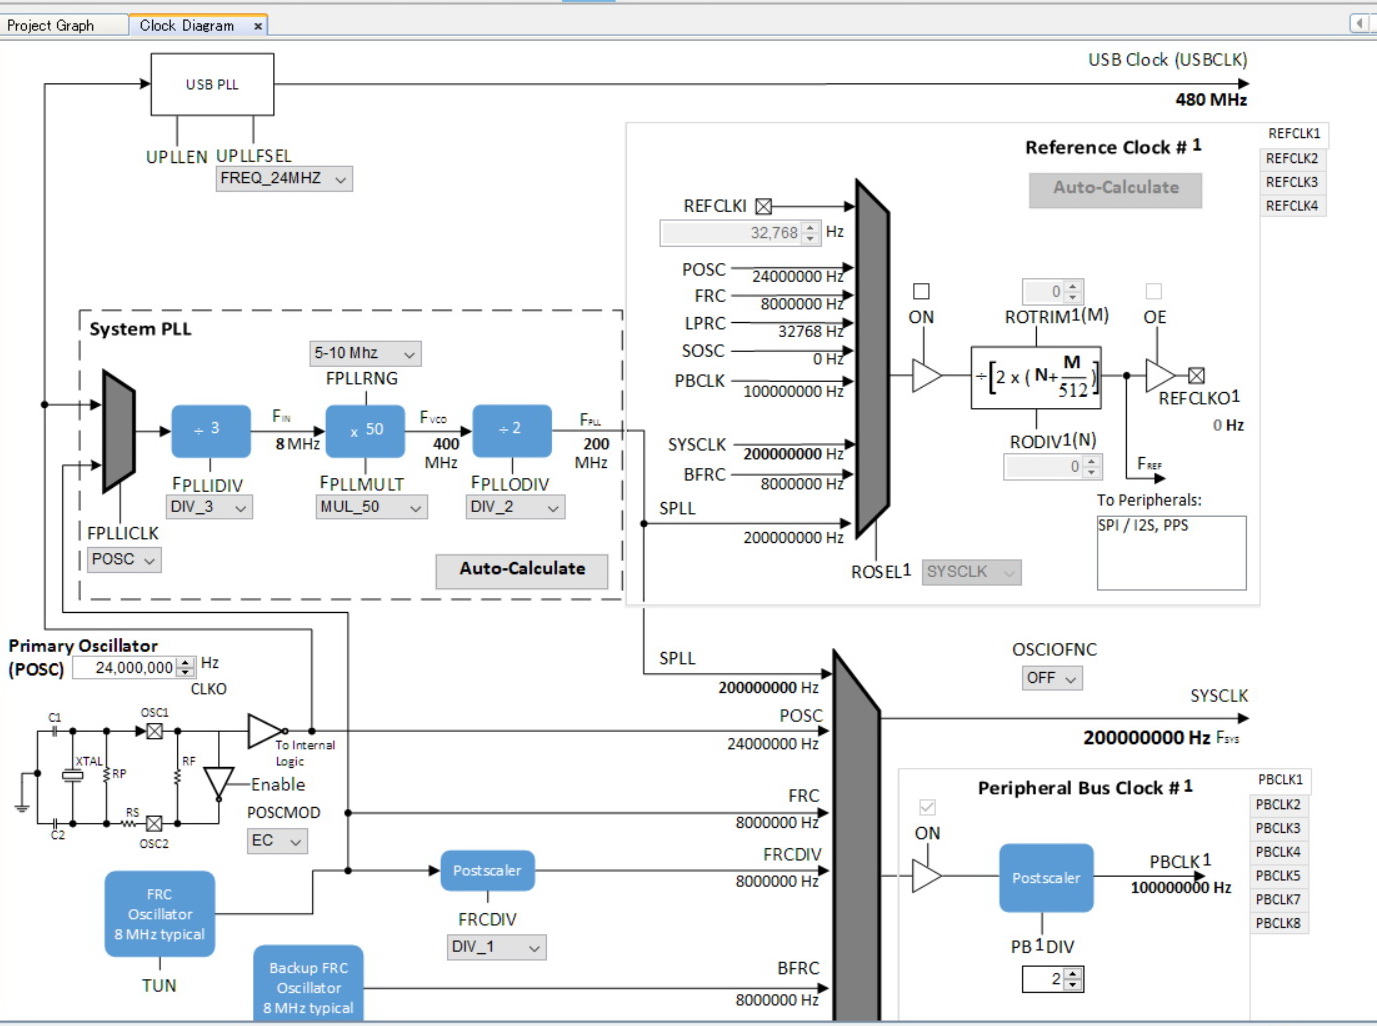
Task: Click the Enable inverter triangle symbol
Action: pos(218,784)
